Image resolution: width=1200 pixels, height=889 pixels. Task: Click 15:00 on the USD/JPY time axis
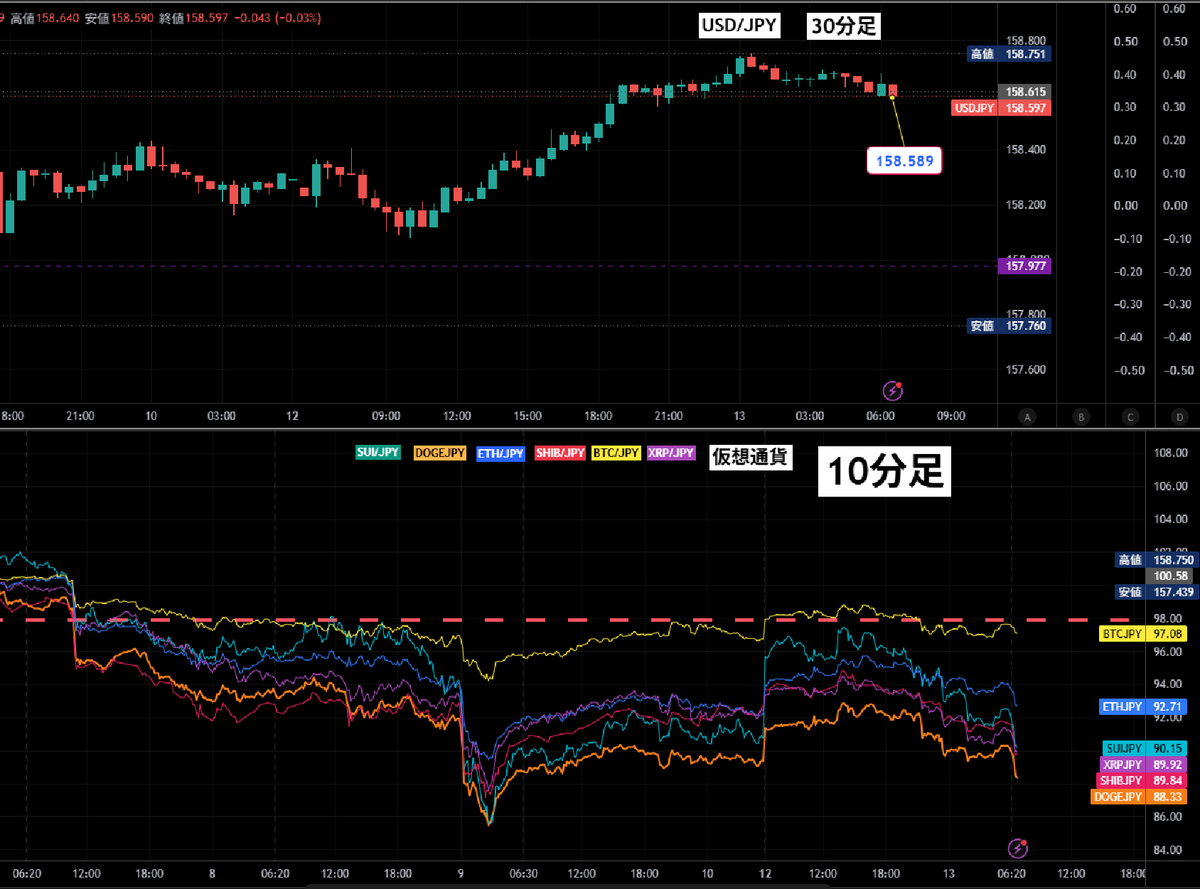(x=527, y=416)
